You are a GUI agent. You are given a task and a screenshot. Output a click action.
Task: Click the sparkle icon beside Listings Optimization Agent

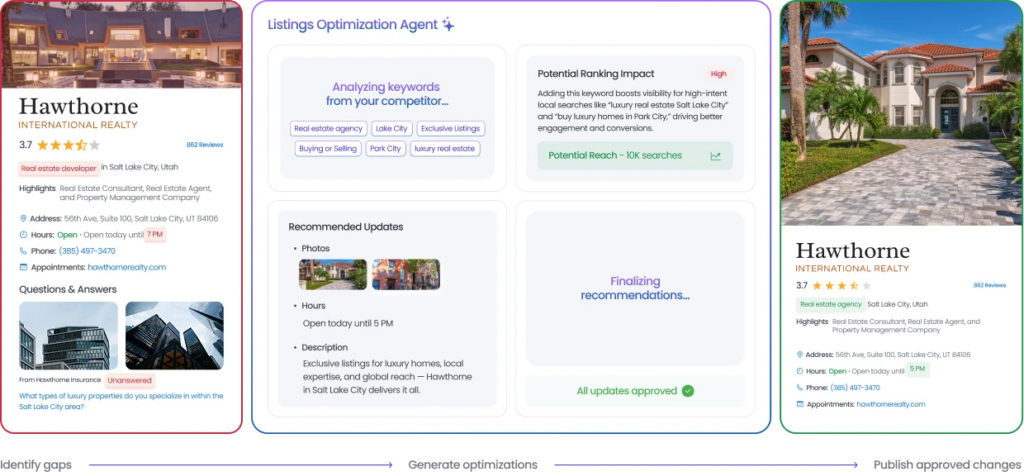(448, 25)
